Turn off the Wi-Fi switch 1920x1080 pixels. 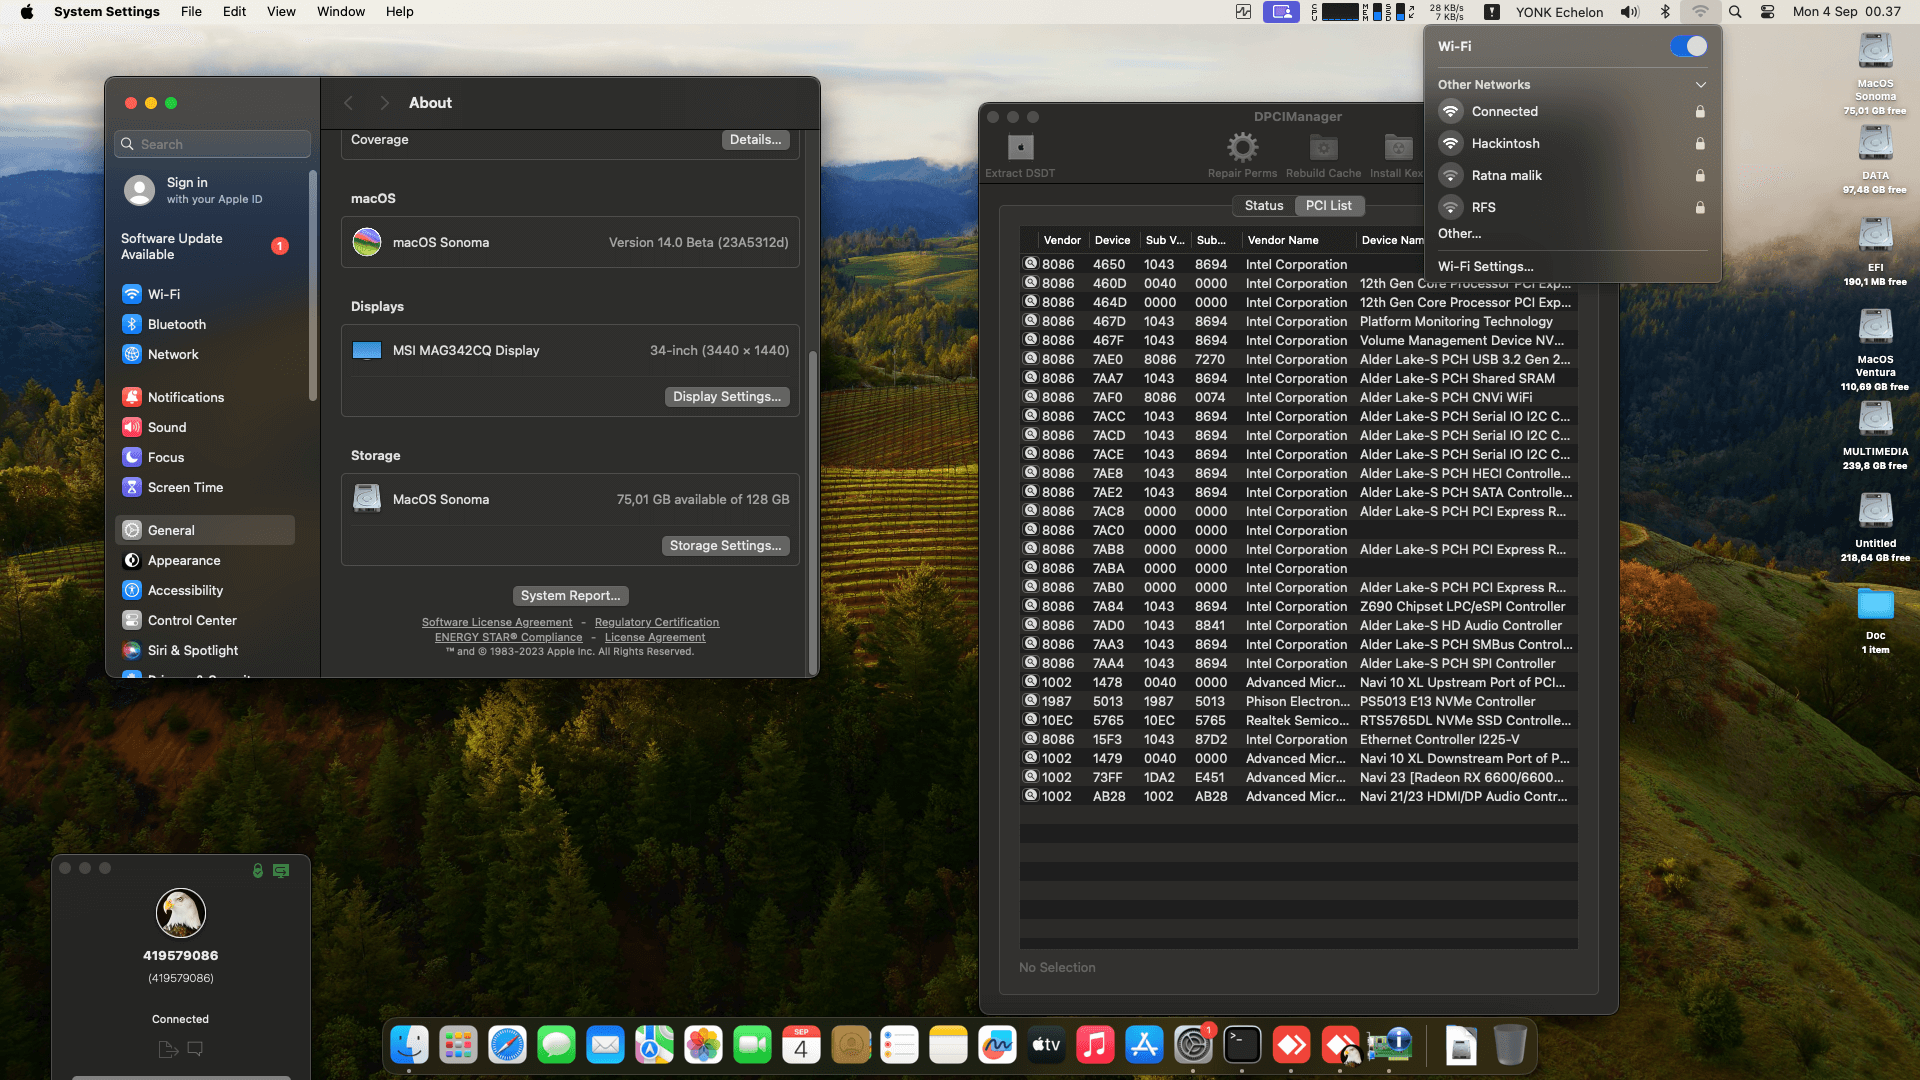click(1688, 46)
